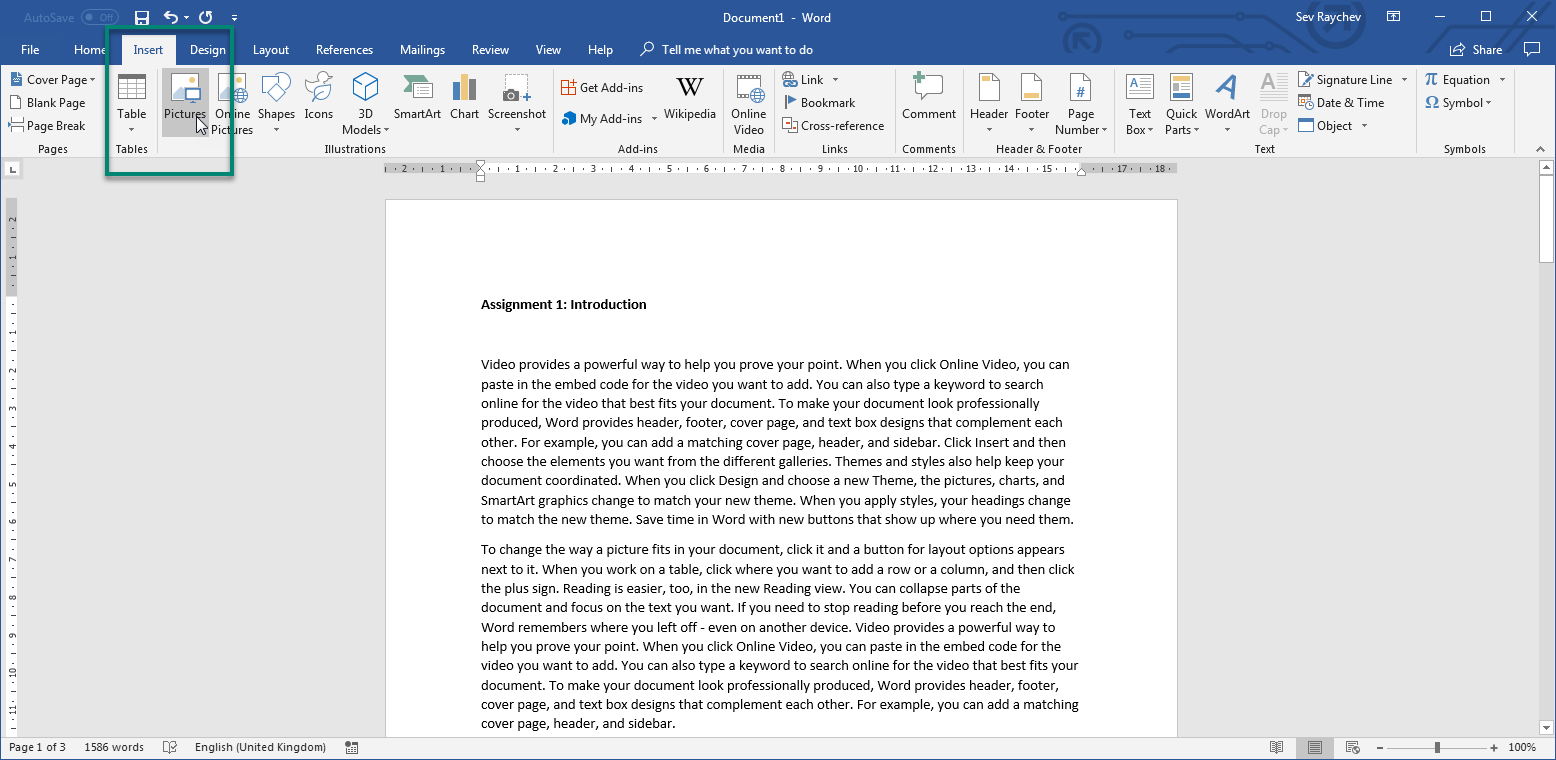
Task: Toggle AutoSave switch
Action: pos(99,18)
